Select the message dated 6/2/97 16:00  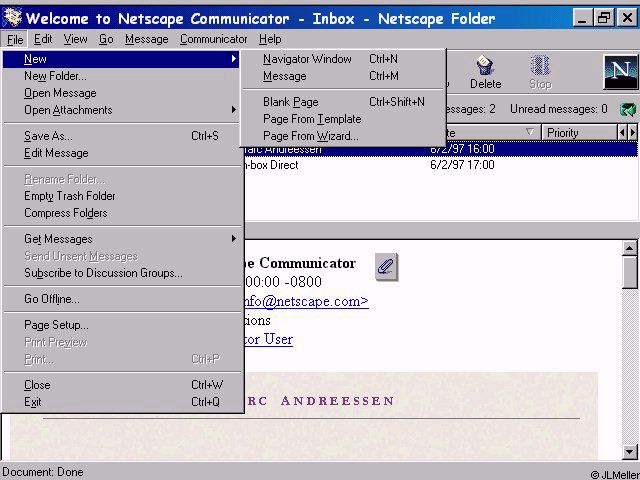click(441, 149)
